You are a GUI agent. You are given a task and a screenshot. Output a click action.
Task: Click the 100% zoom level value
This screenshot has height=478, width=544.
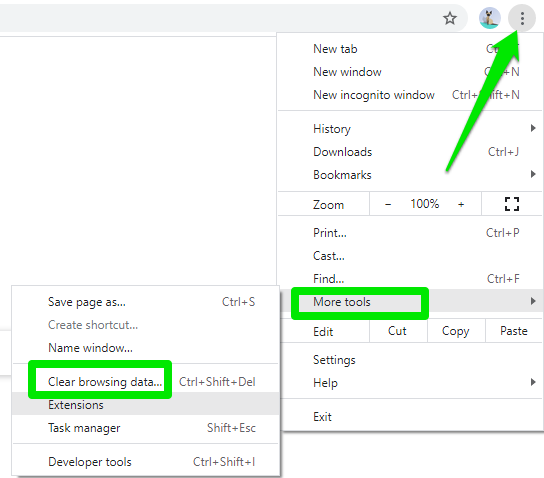425,204
